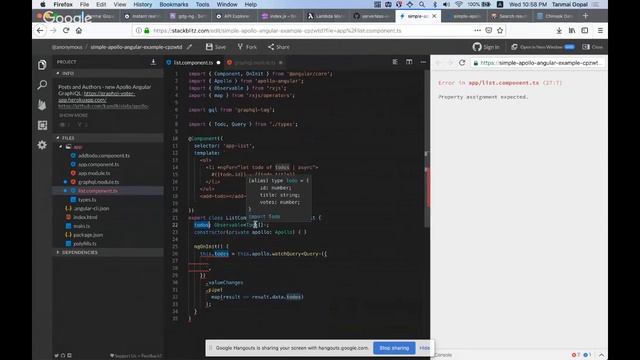640x360 pixels.
Task: Open the History menu
Action: click(142, 4)
